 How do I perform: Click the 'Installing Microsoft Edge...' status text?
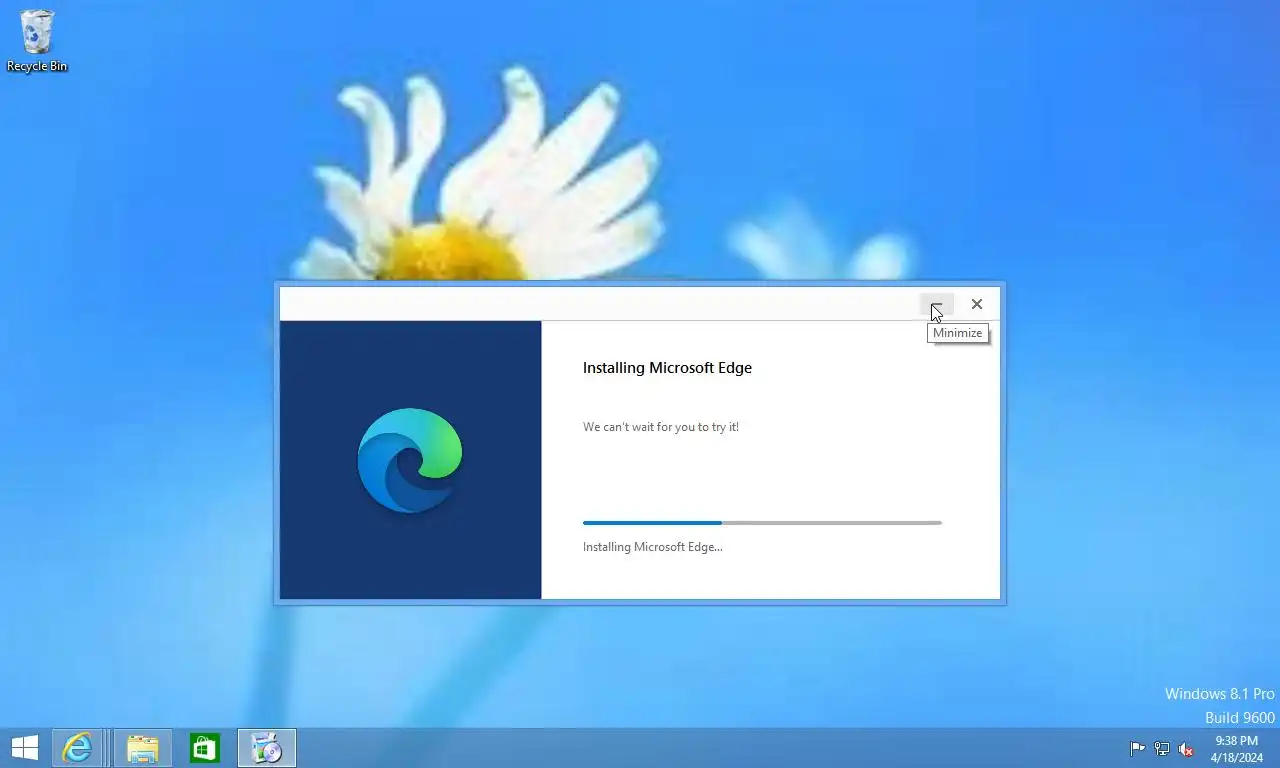coord(652,547)
